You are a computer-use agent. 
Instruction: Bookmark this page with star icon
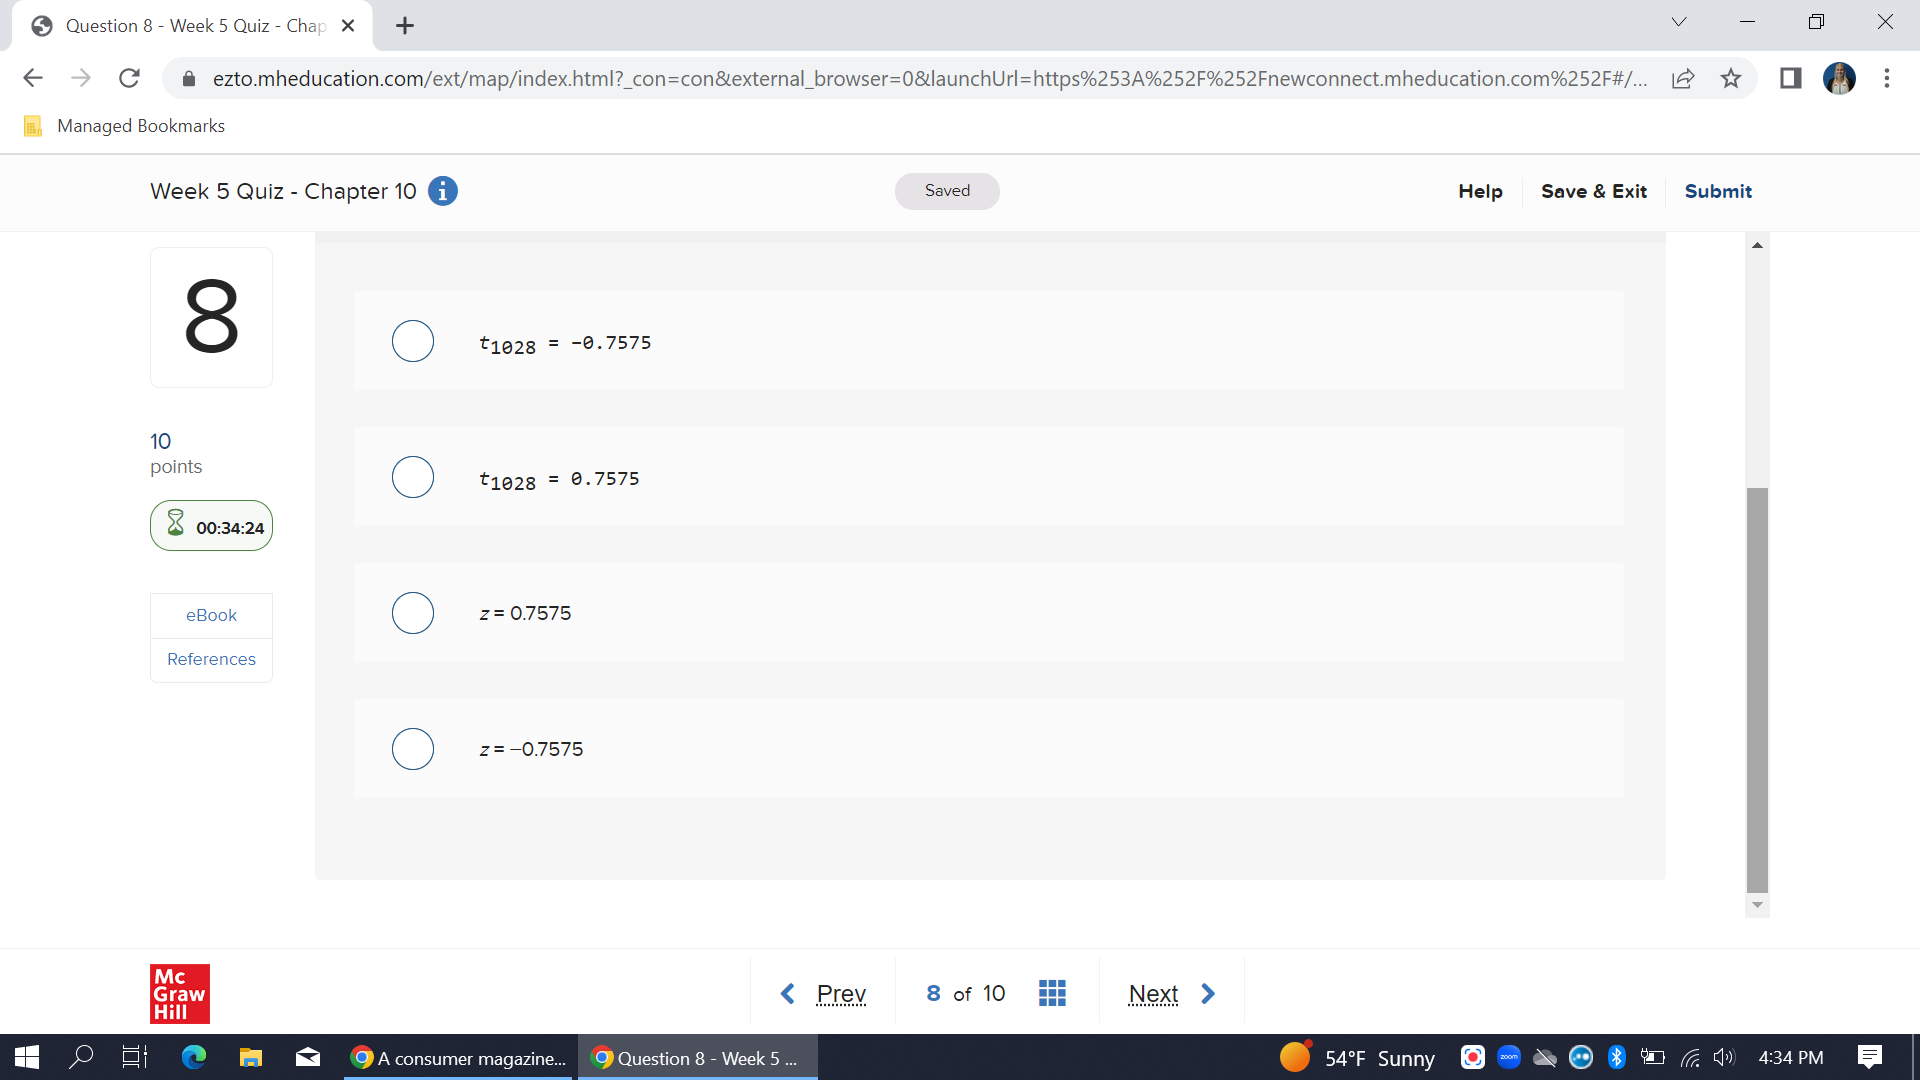(1731, 78)
